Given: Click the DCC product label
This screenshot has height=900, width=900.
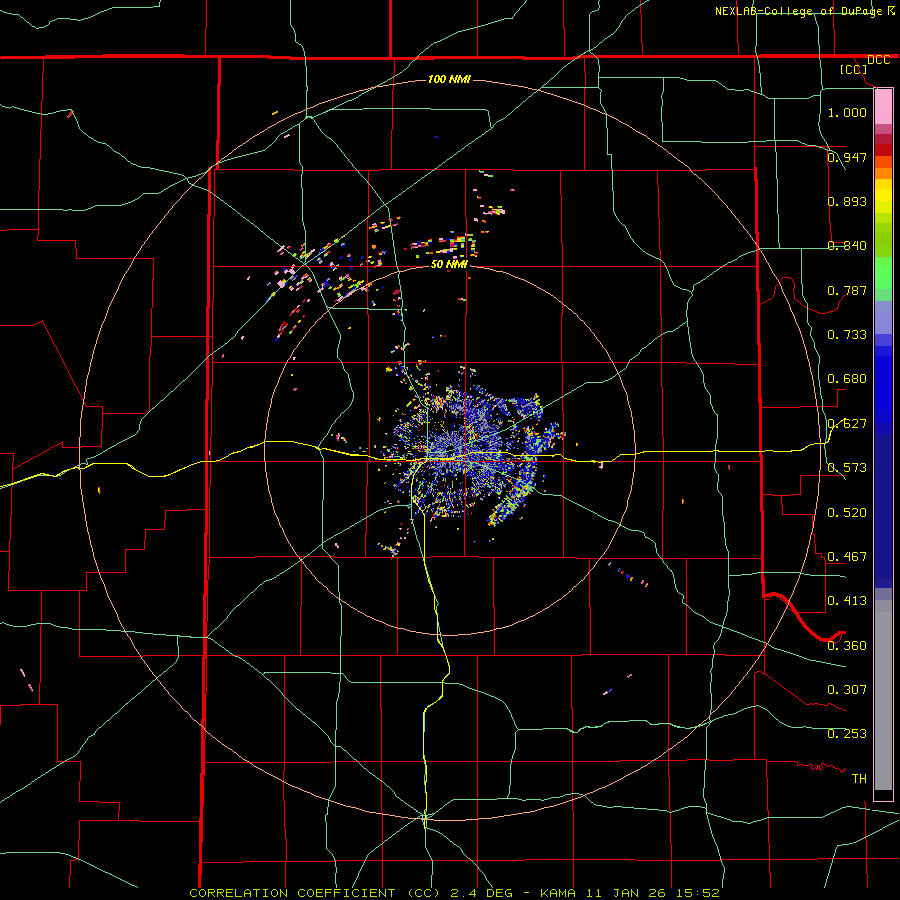Looking at the screenshot, I should (x=878, y=60).
